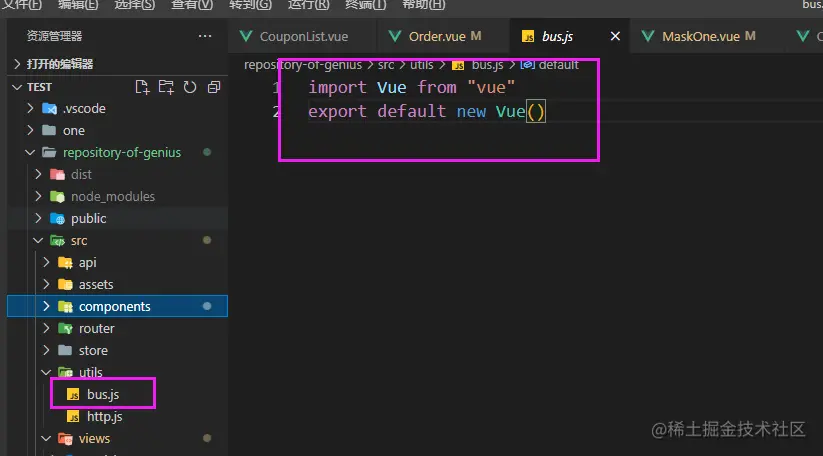Image resolution: width=823 pixels, height=456 pixels.
Task: Select the node_modules folder icon
Action: coord(57,196)
